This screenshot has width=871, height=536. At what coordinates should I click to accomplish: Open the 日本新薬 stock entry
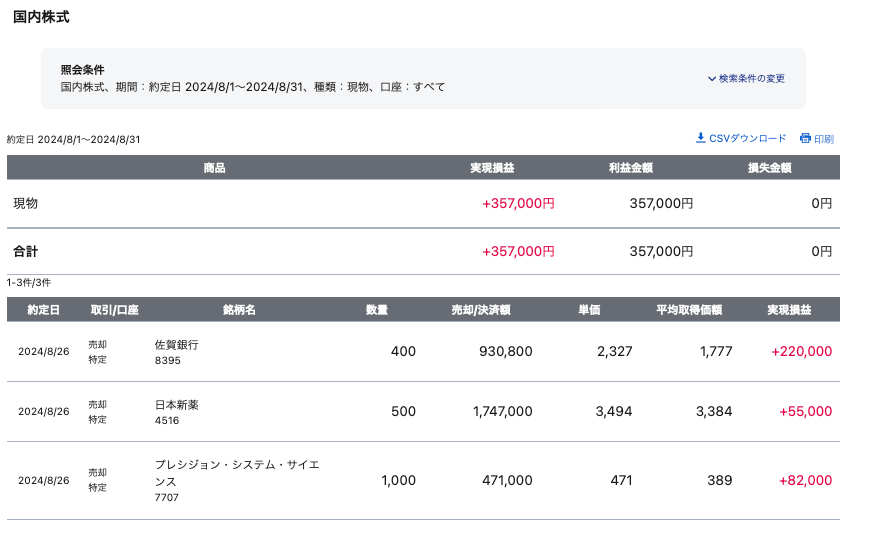click(177, 405)
